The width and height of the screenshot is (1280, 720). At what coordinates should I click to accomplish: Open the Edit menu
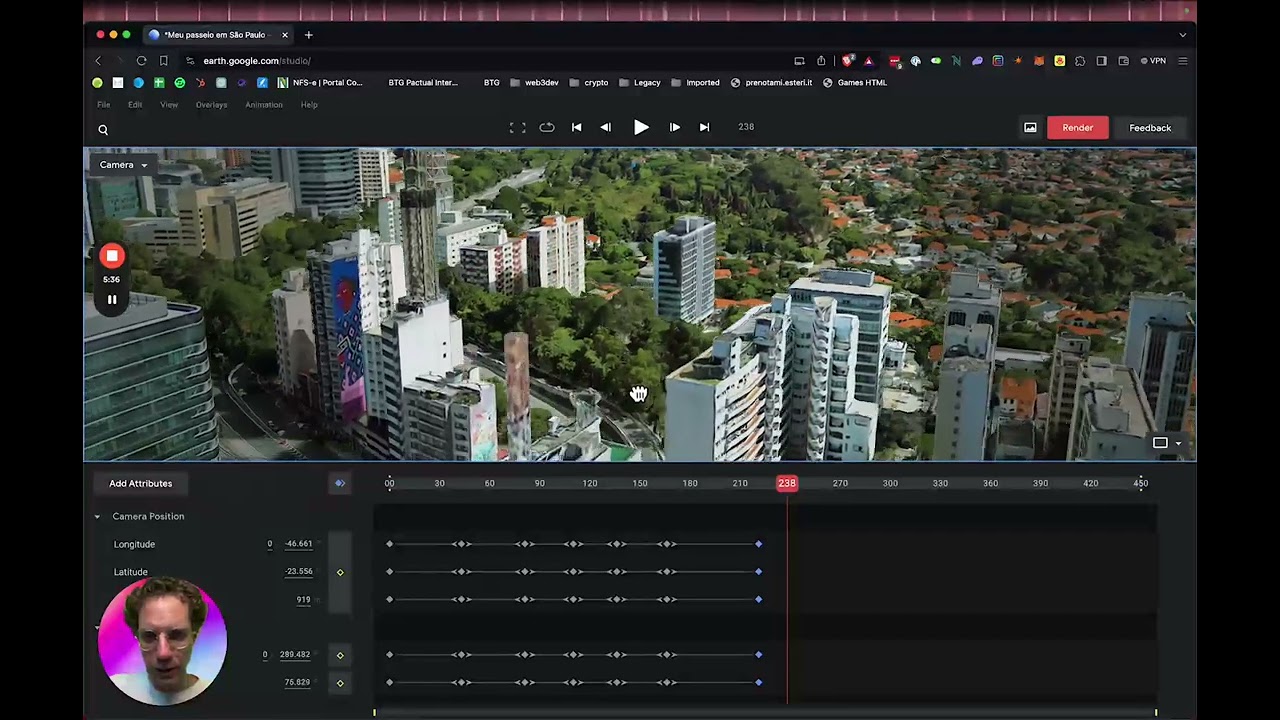pyautogui.click(x=135, y=105)
